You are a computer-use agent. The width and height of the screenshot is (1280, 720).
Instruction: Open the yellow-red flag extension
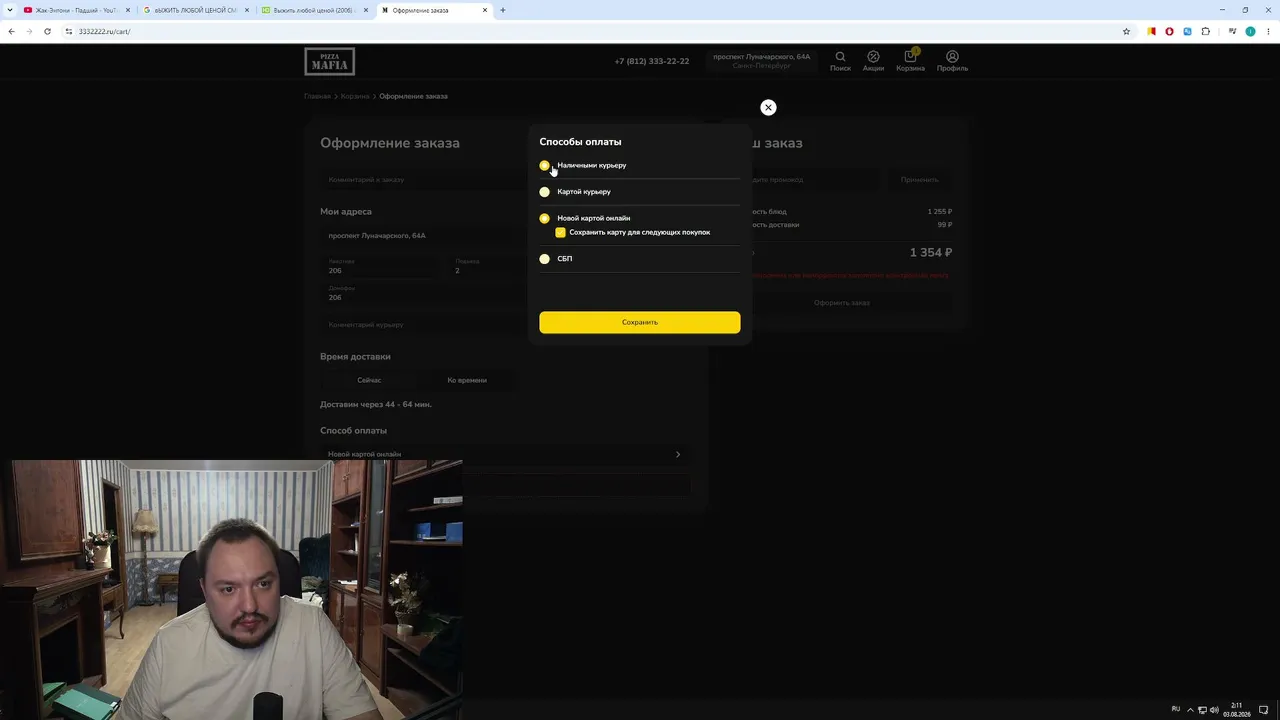pos(1151,31)
